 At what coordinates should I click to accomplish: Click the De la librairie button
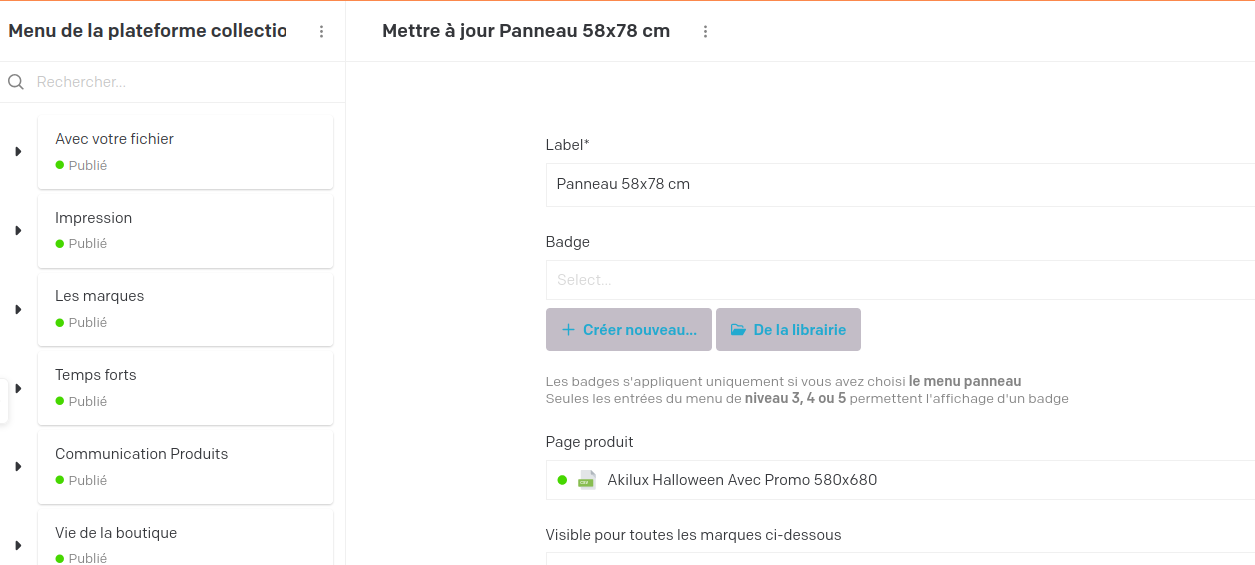788,330
